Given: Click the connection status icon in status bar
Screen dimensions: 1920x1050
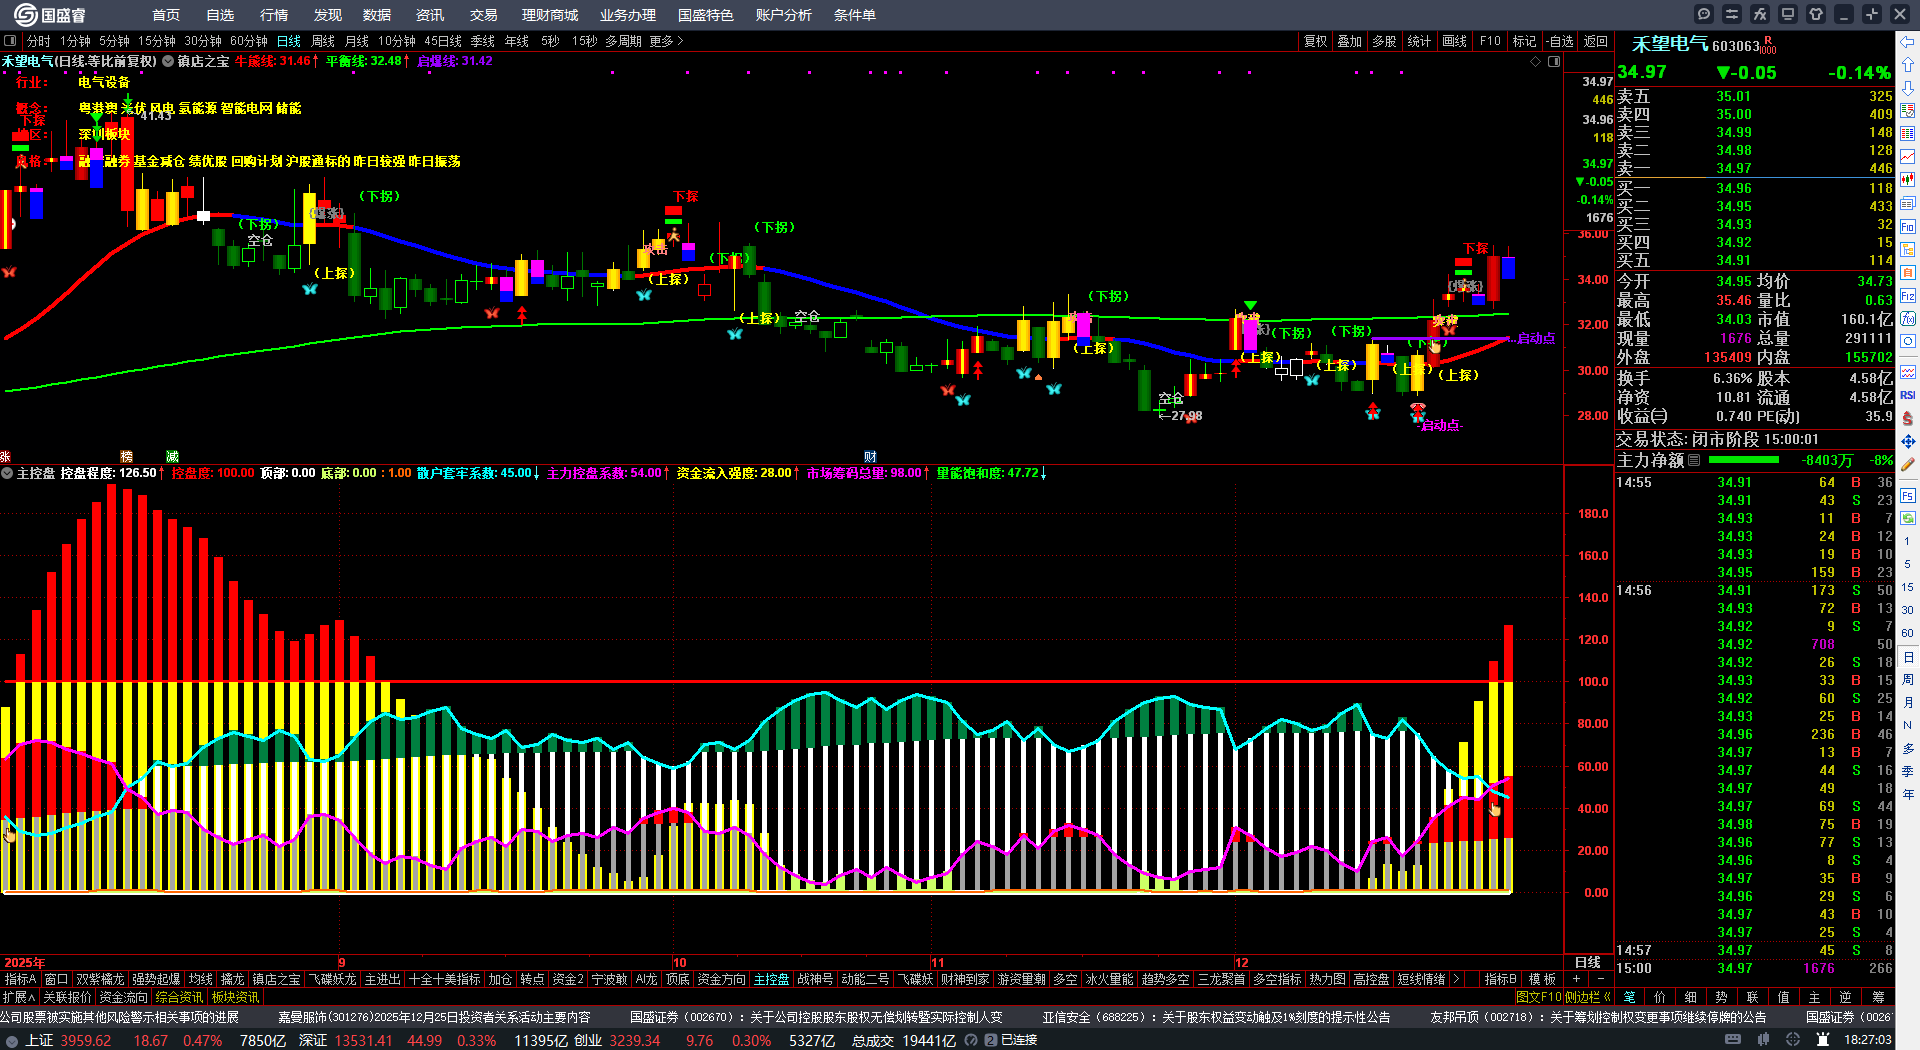Looking at the screenshot, I should pyautogui.click(x=991, y=1040).
